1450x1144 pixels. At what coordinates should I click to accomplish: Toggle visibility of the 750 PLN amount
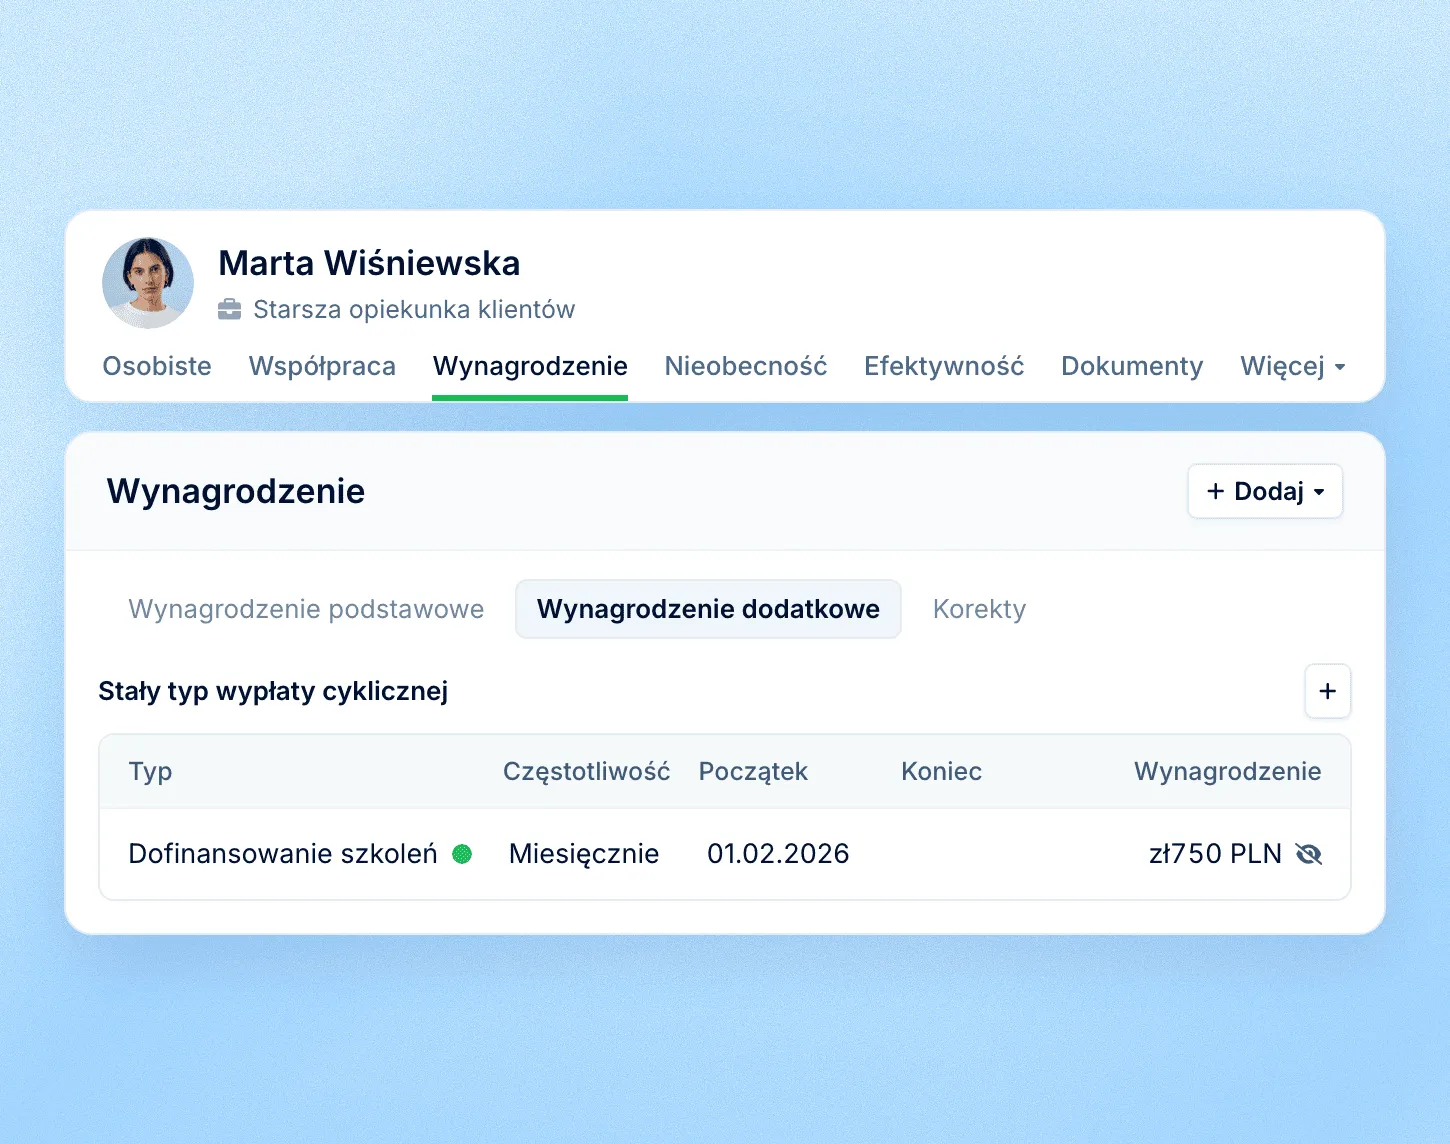coord(1309,854)
